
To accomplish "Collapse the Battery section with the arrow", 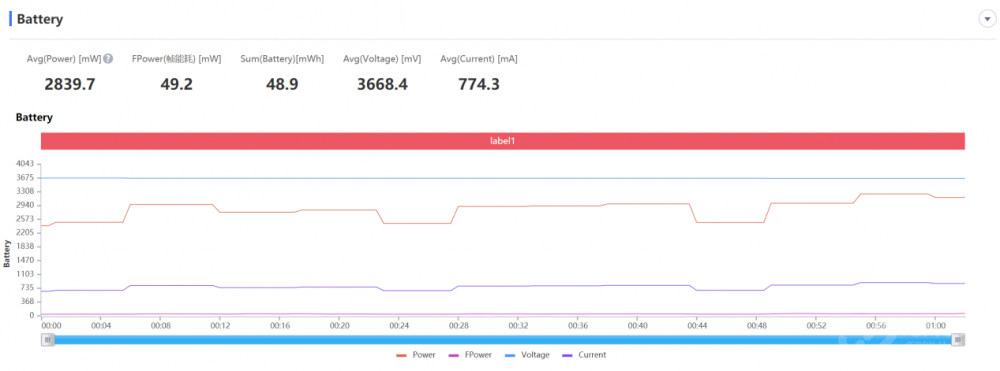I will 987,19.
